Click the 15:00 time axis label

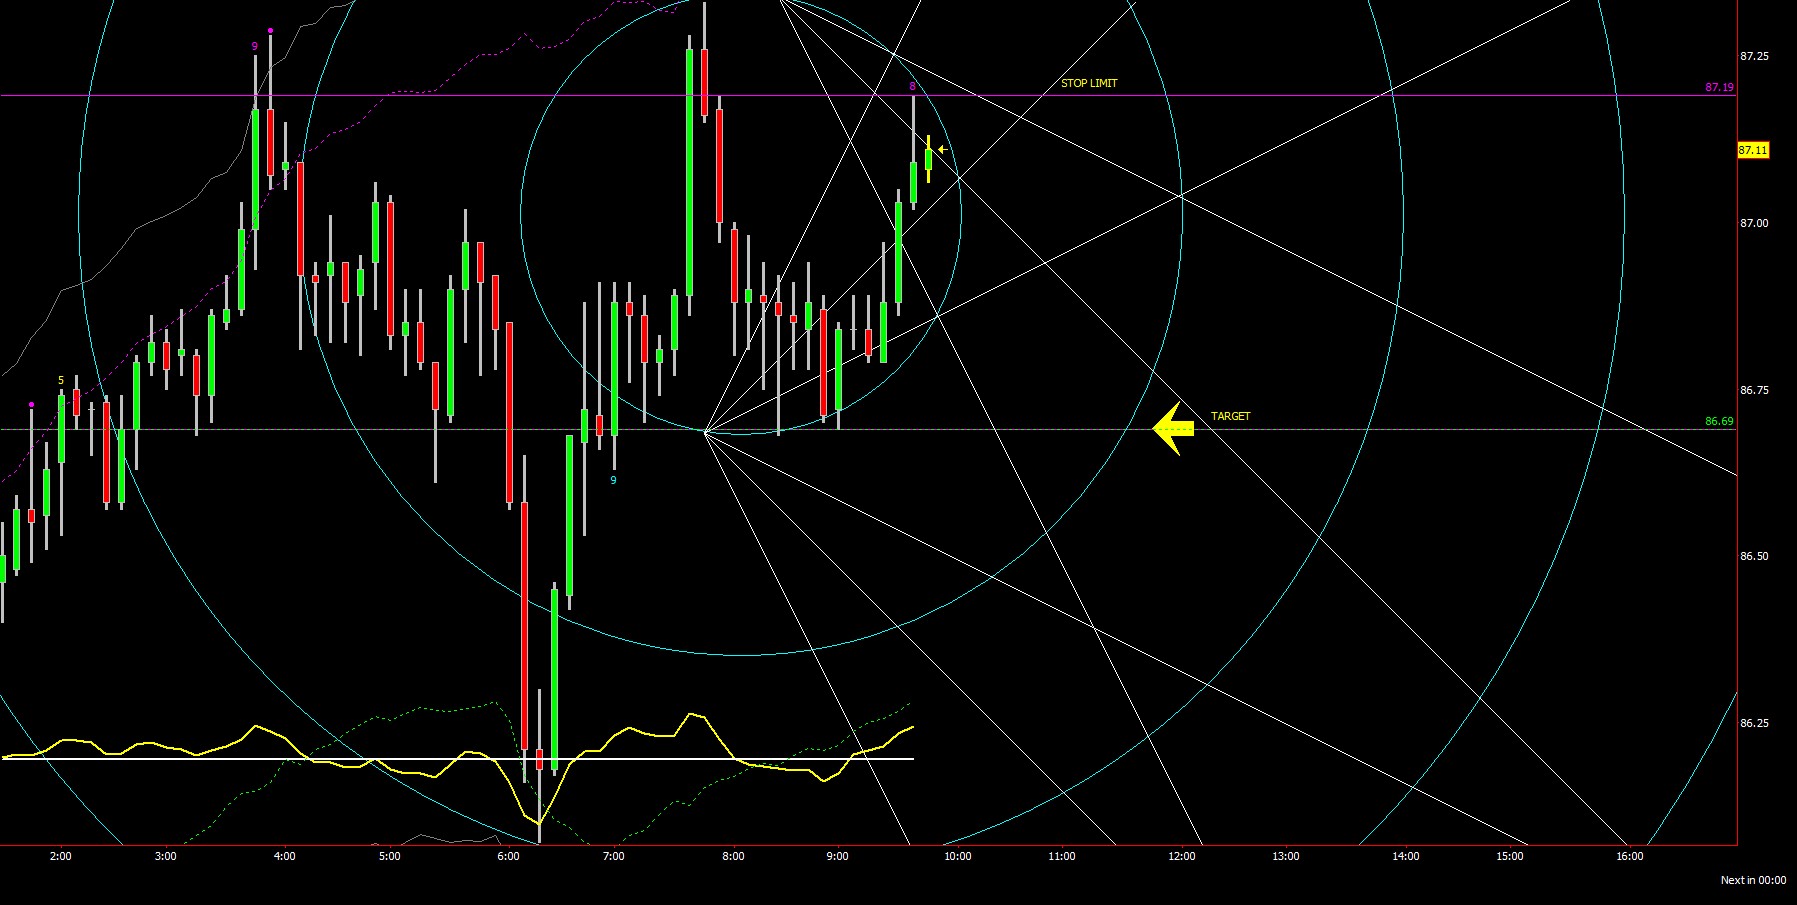point(1510,856)
